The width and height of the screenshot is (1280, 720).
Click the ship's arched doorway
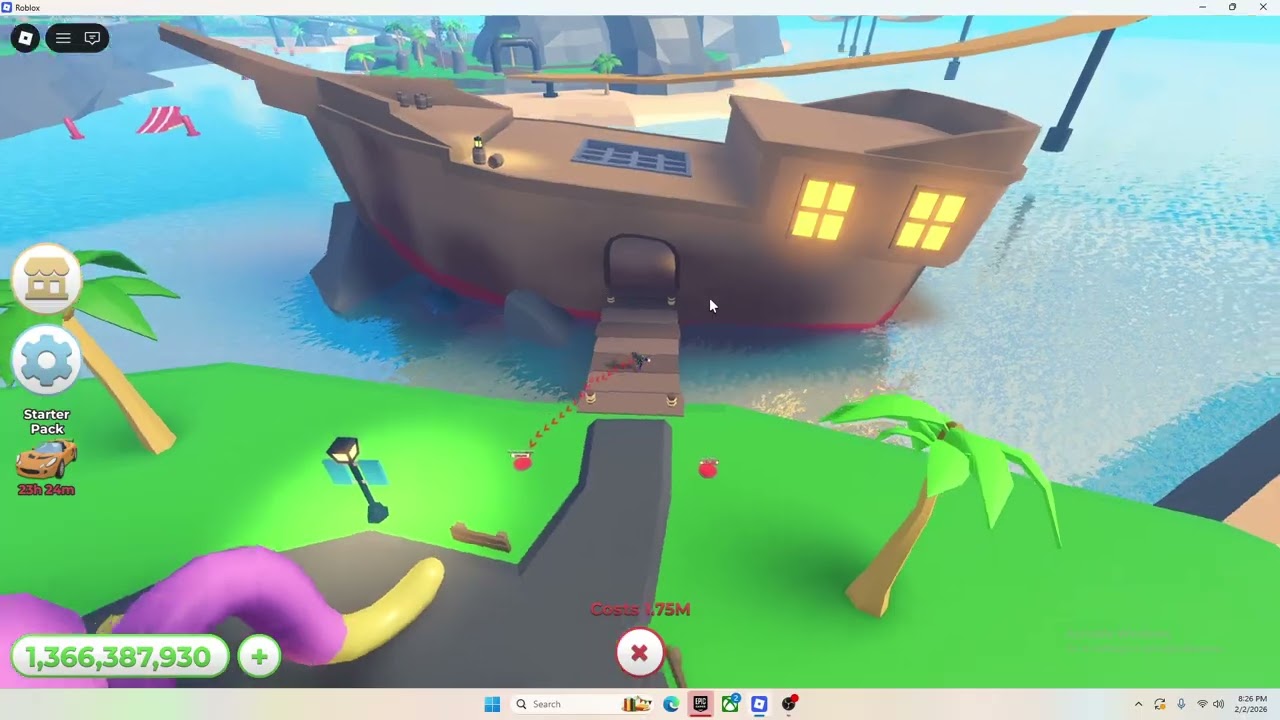[x=641, y=268]
